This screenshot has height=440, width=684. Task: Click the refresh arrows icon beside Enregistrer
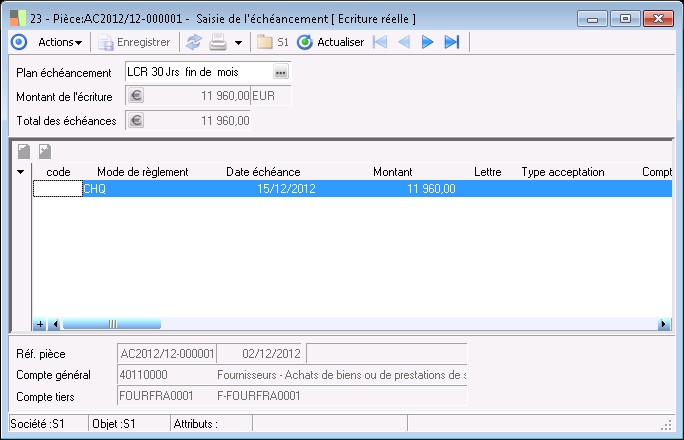tap(194, 42)
